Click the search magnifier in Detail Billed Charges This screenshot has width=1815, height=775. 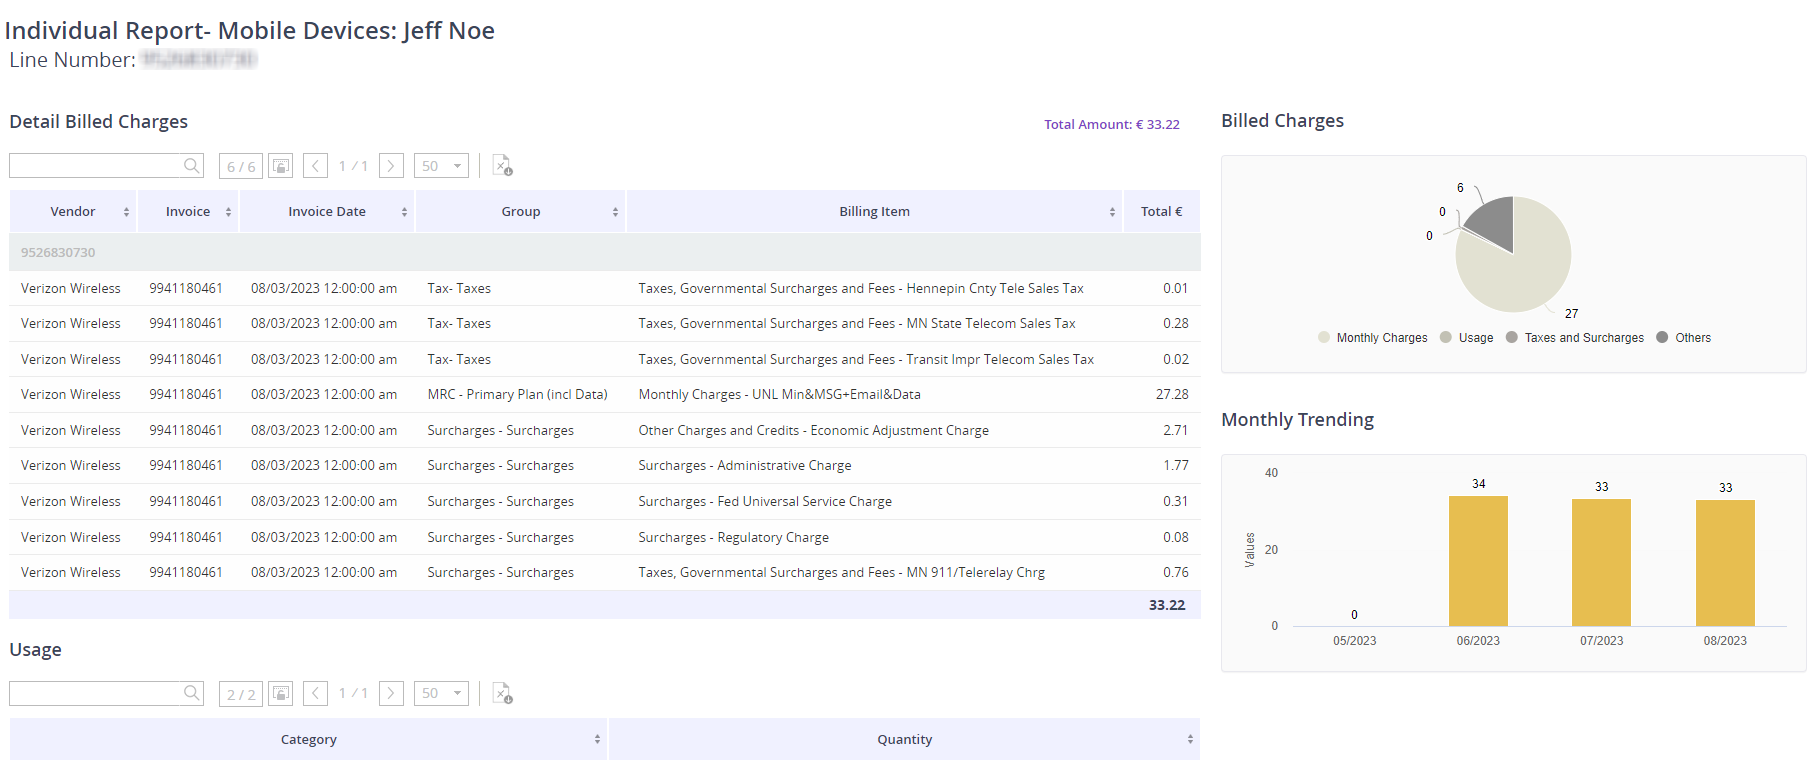pos(191,166)
